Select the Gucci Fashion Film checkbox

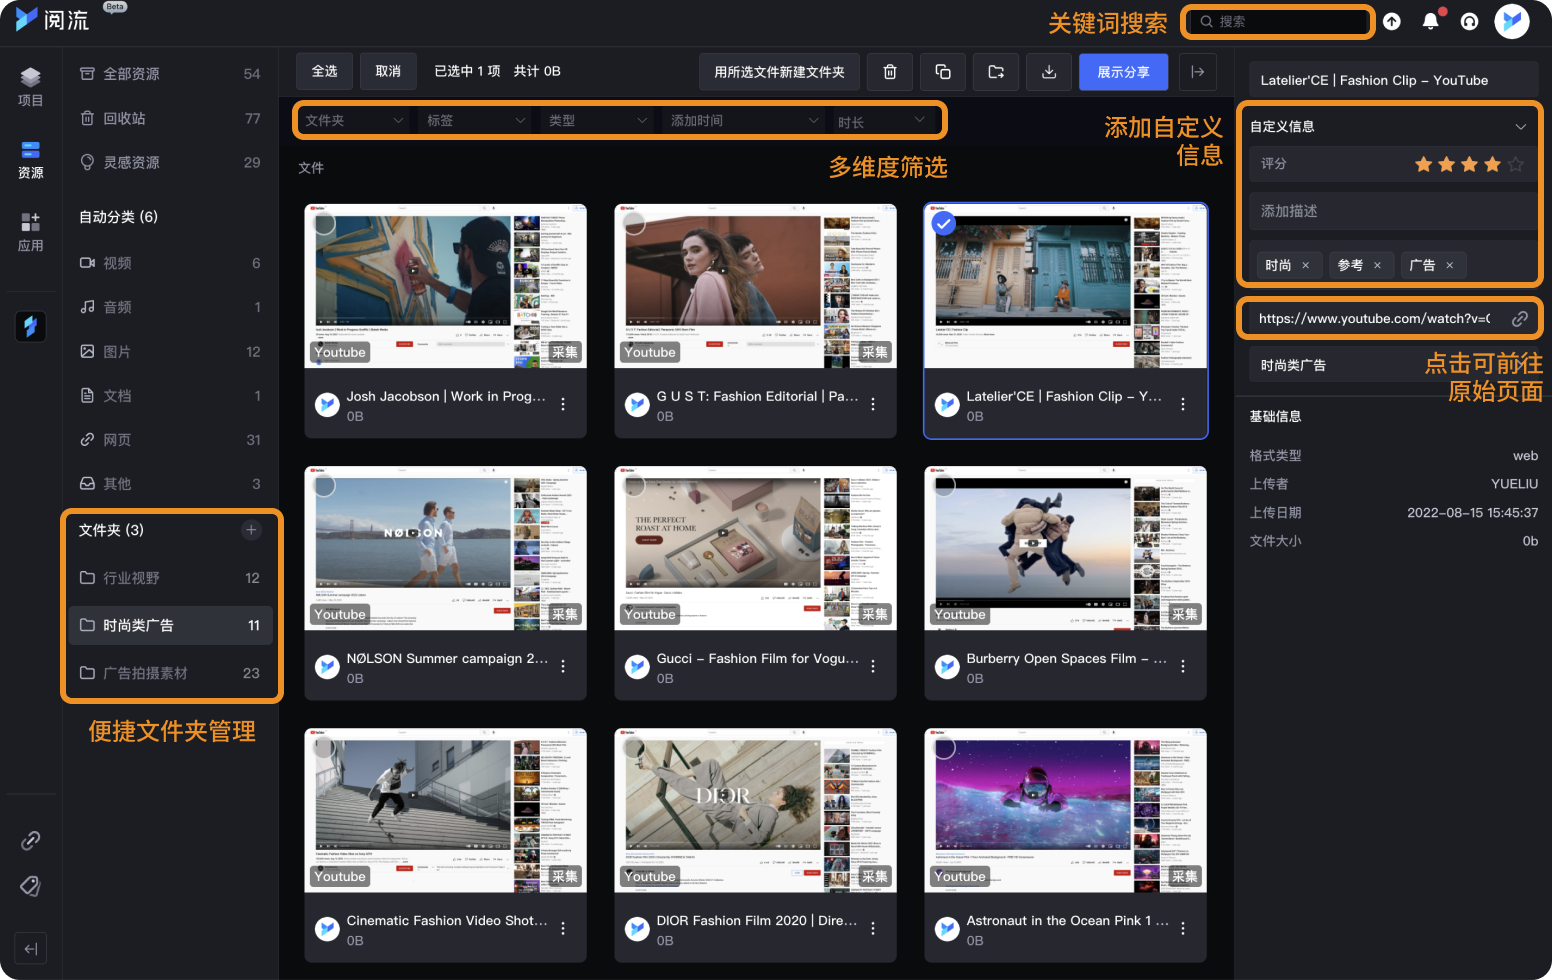click(x=634, y=485)
